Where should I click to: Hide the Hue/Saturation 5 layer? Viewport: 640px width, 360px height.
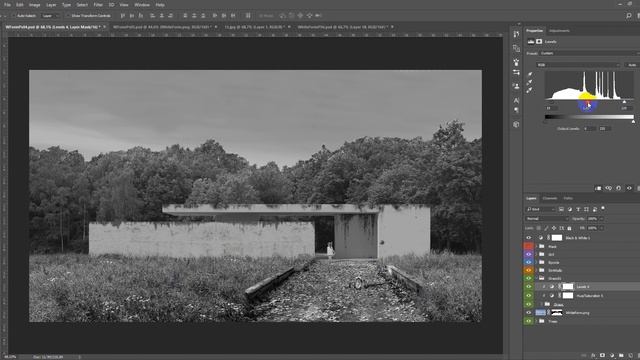[529, 296]
